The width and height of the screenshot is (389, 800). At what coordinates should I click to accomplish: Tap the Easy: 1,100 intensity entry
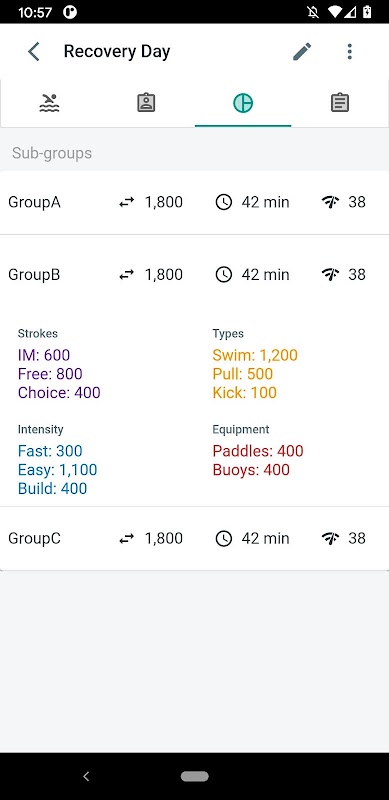57,470
